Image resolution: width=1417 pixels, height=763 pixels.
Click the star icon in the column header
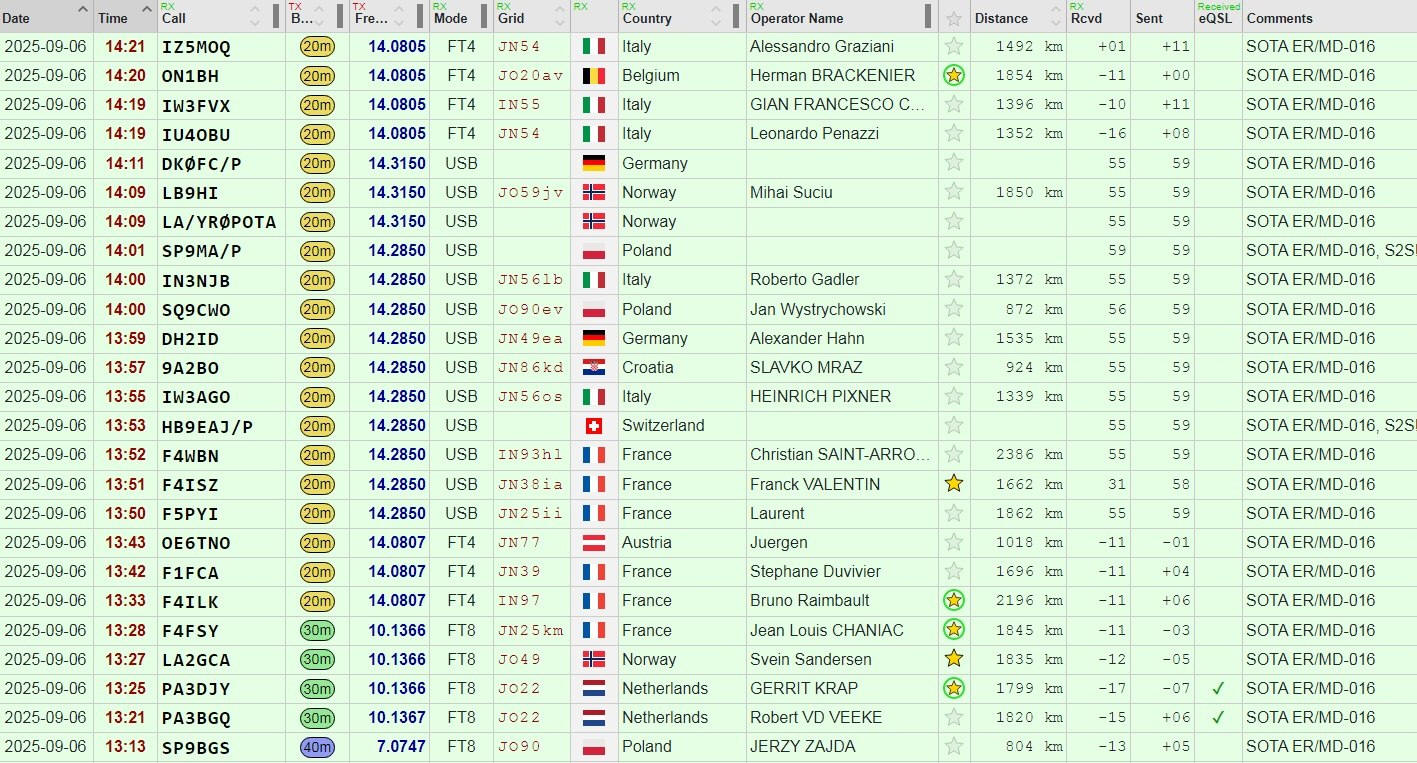pos(954,18)
